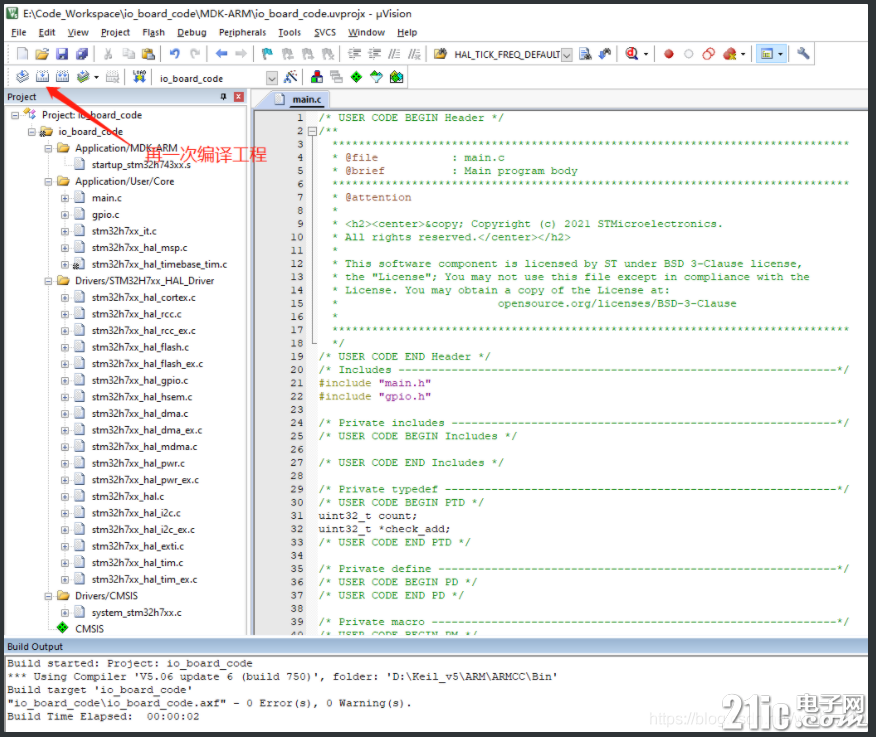Open the debug session dropdown arrow

click(646, 54)
